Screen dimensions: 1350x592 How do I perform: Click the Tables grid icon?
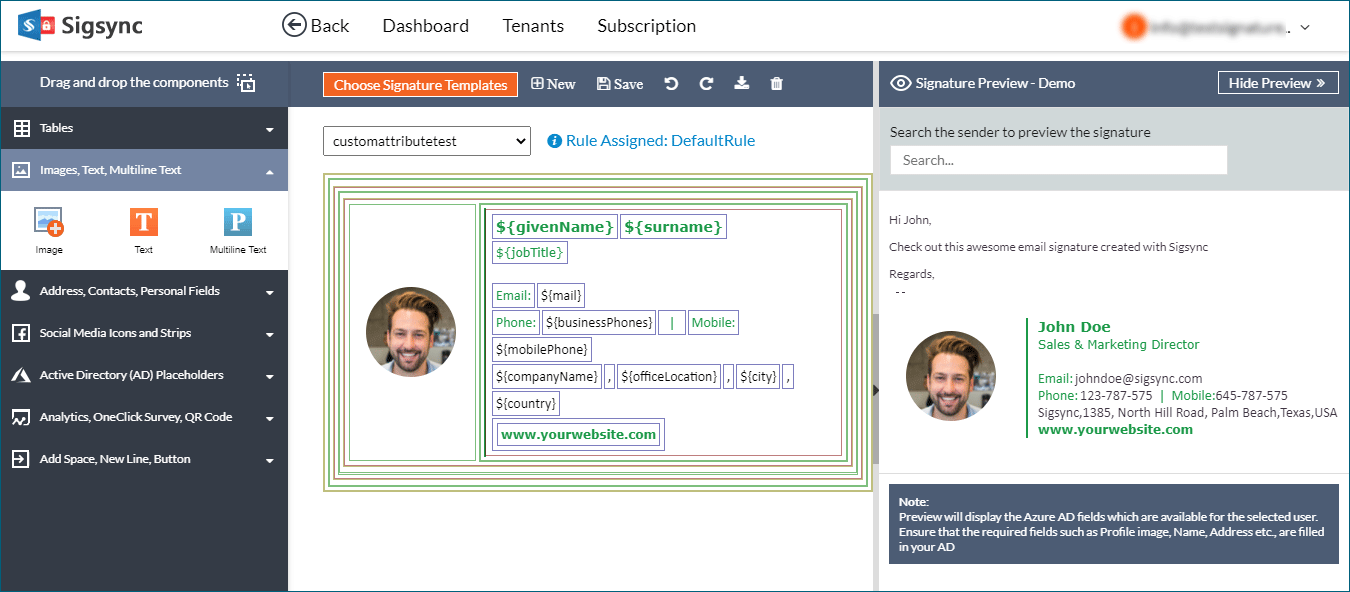(x=21, y=128)
